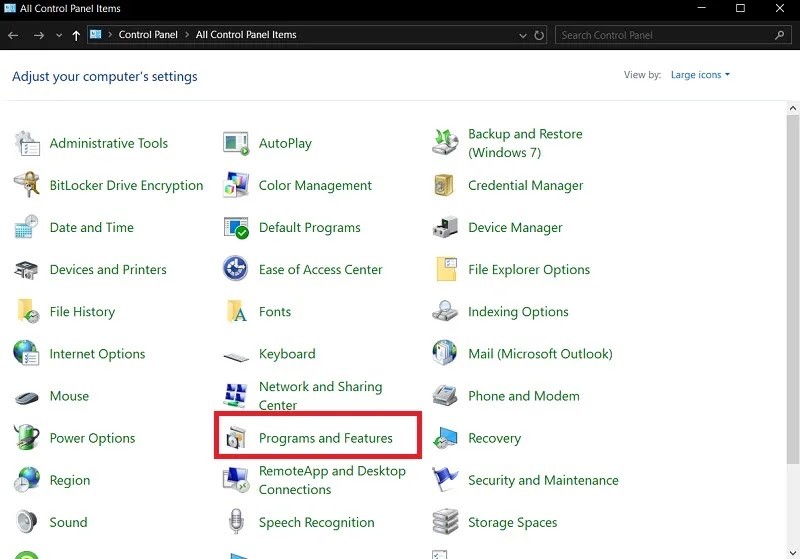Open the Programs and Features link
This screenshot has height=559, width=800.
[x=326, y=438]
